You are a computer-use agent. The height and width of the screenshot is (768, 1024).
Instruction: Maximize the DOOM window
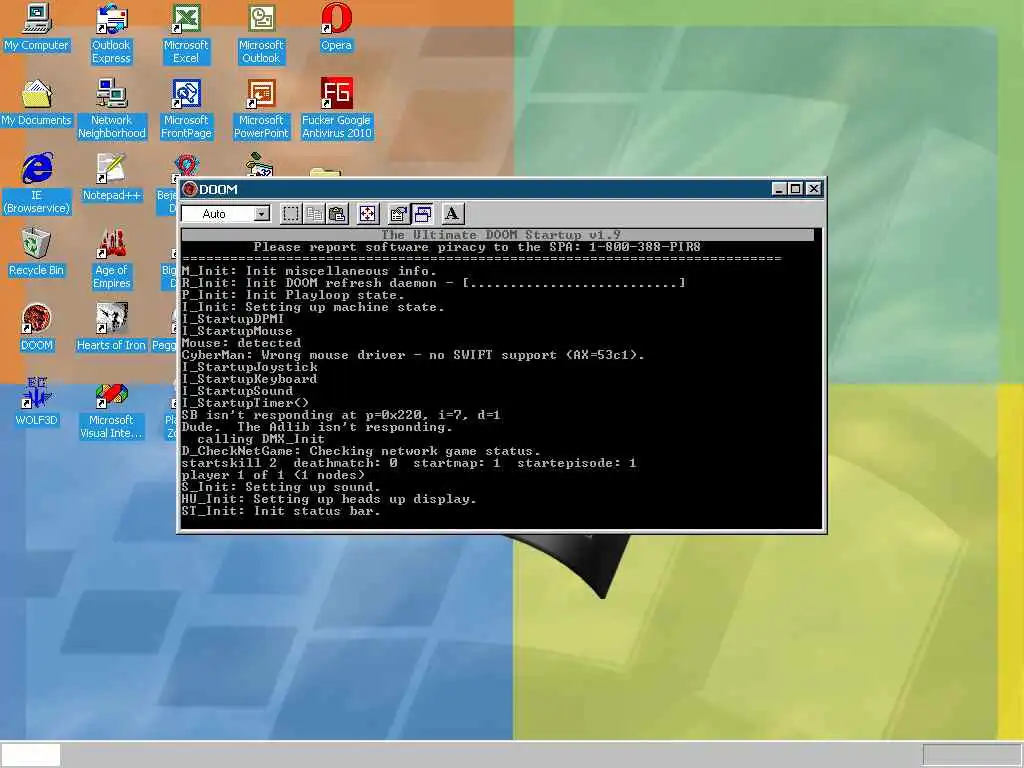point(795,189)
